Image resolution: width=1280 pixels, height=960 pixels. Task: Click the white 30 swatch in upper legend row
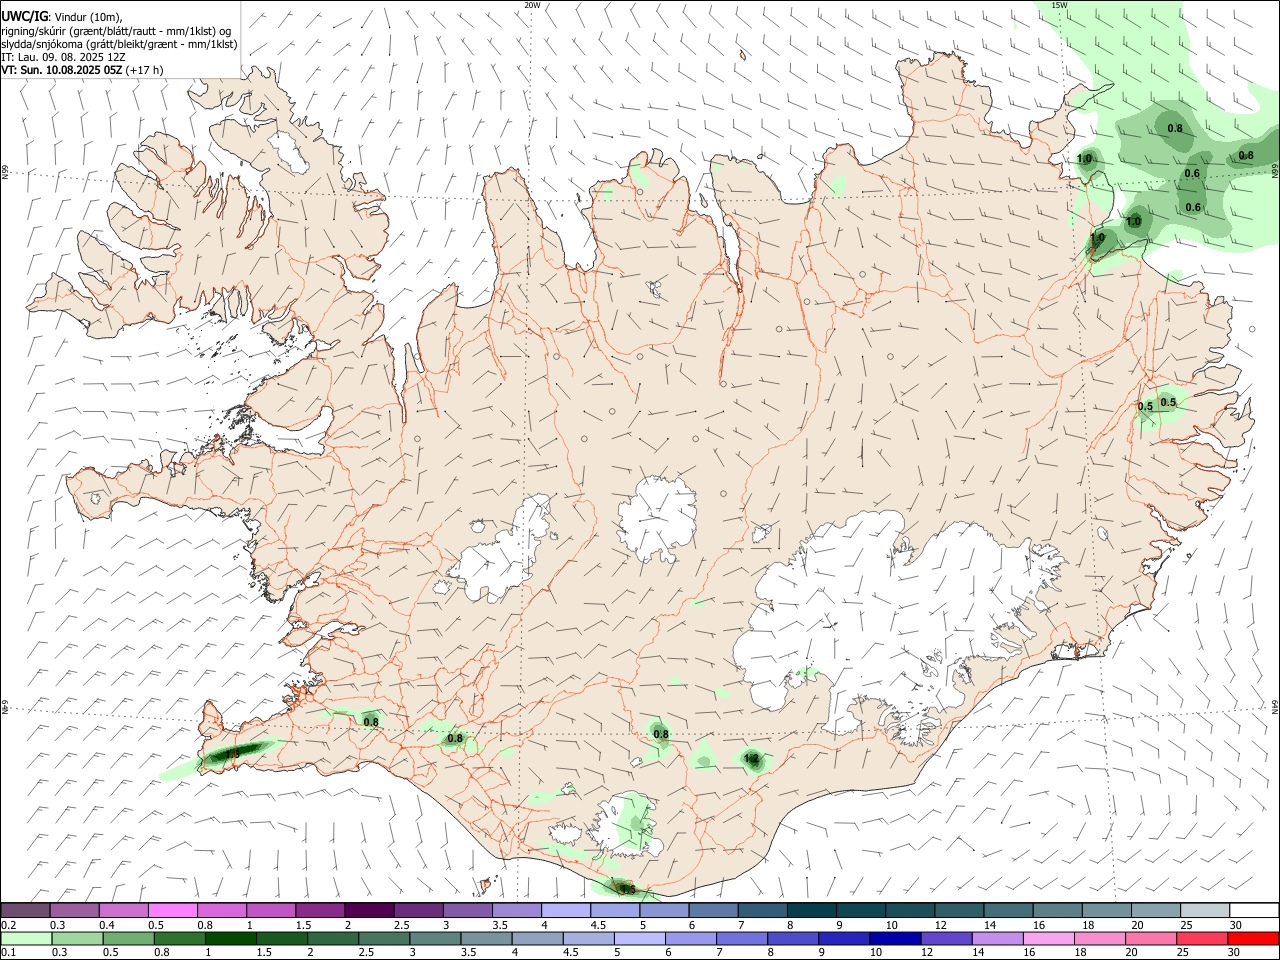pos(1253,910)
